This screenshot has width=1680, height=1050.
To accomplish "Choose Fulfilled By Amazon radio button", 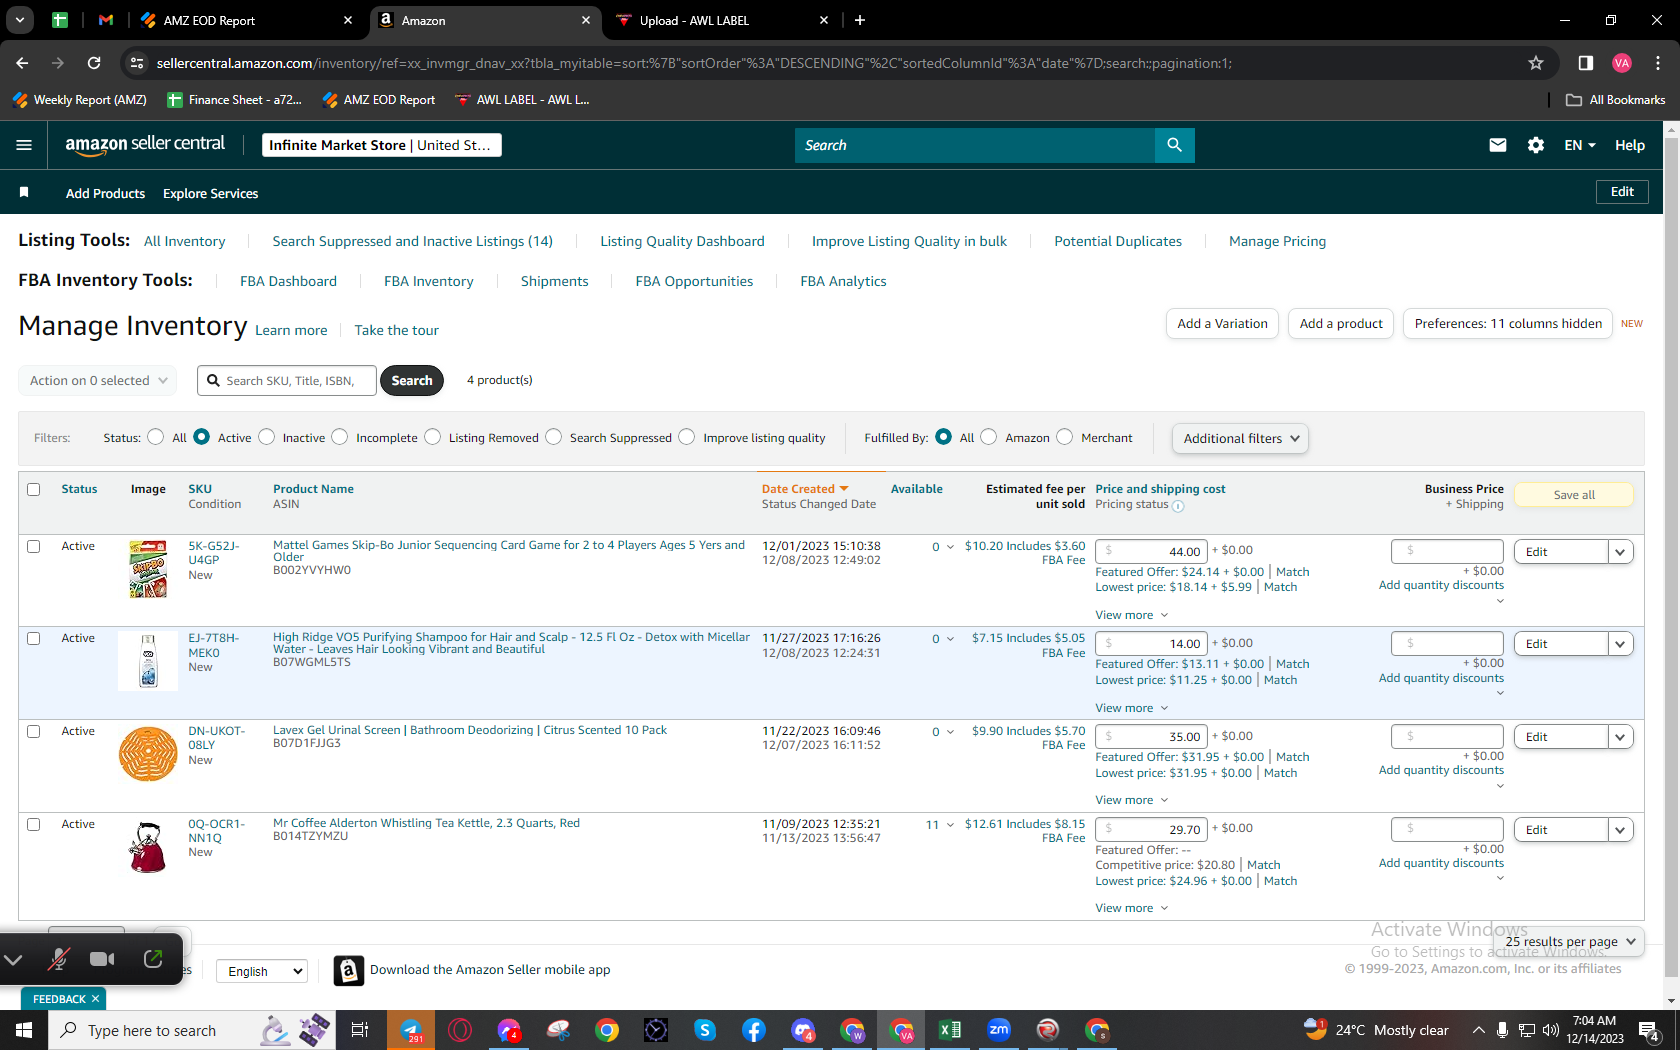I will tap(989, 437).
